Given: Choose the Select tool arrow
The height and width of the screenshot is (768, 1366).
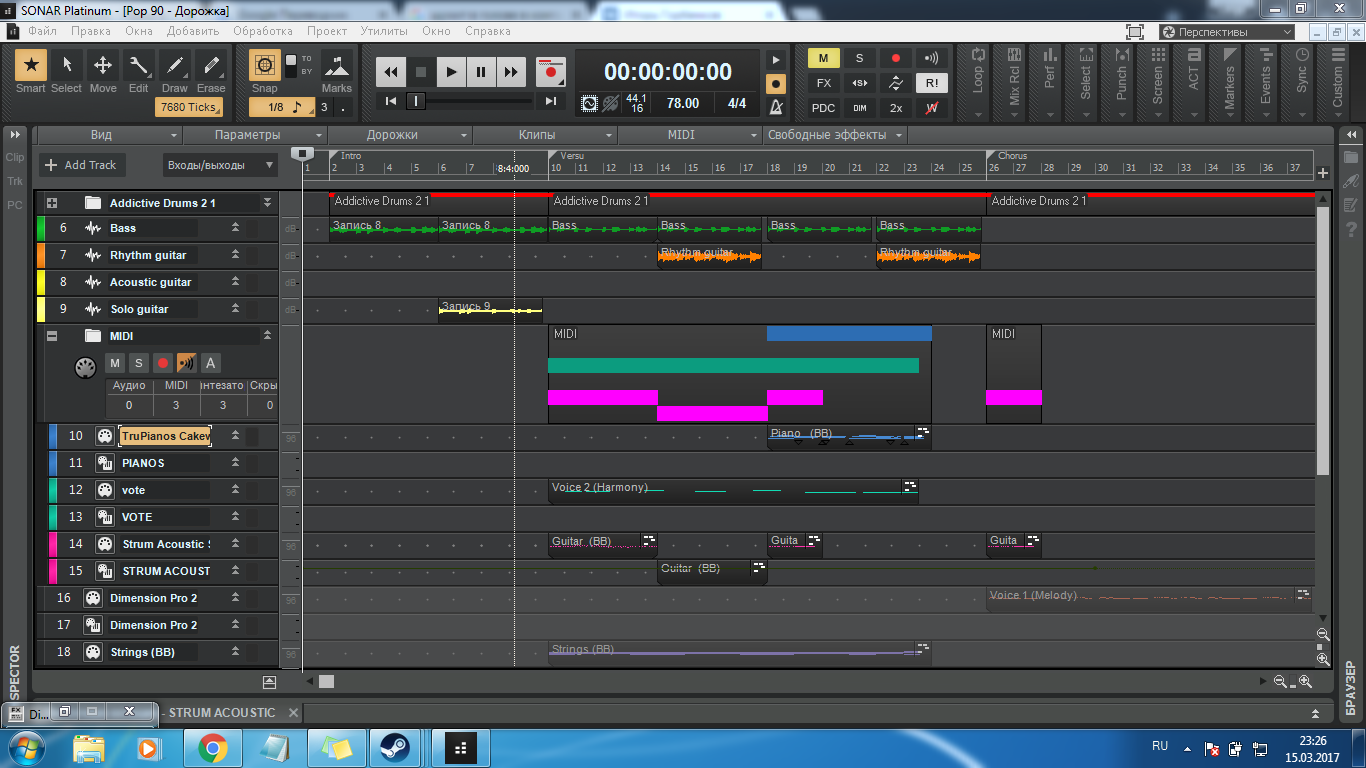Looking at the screenshot, I should tap(67, 67).
